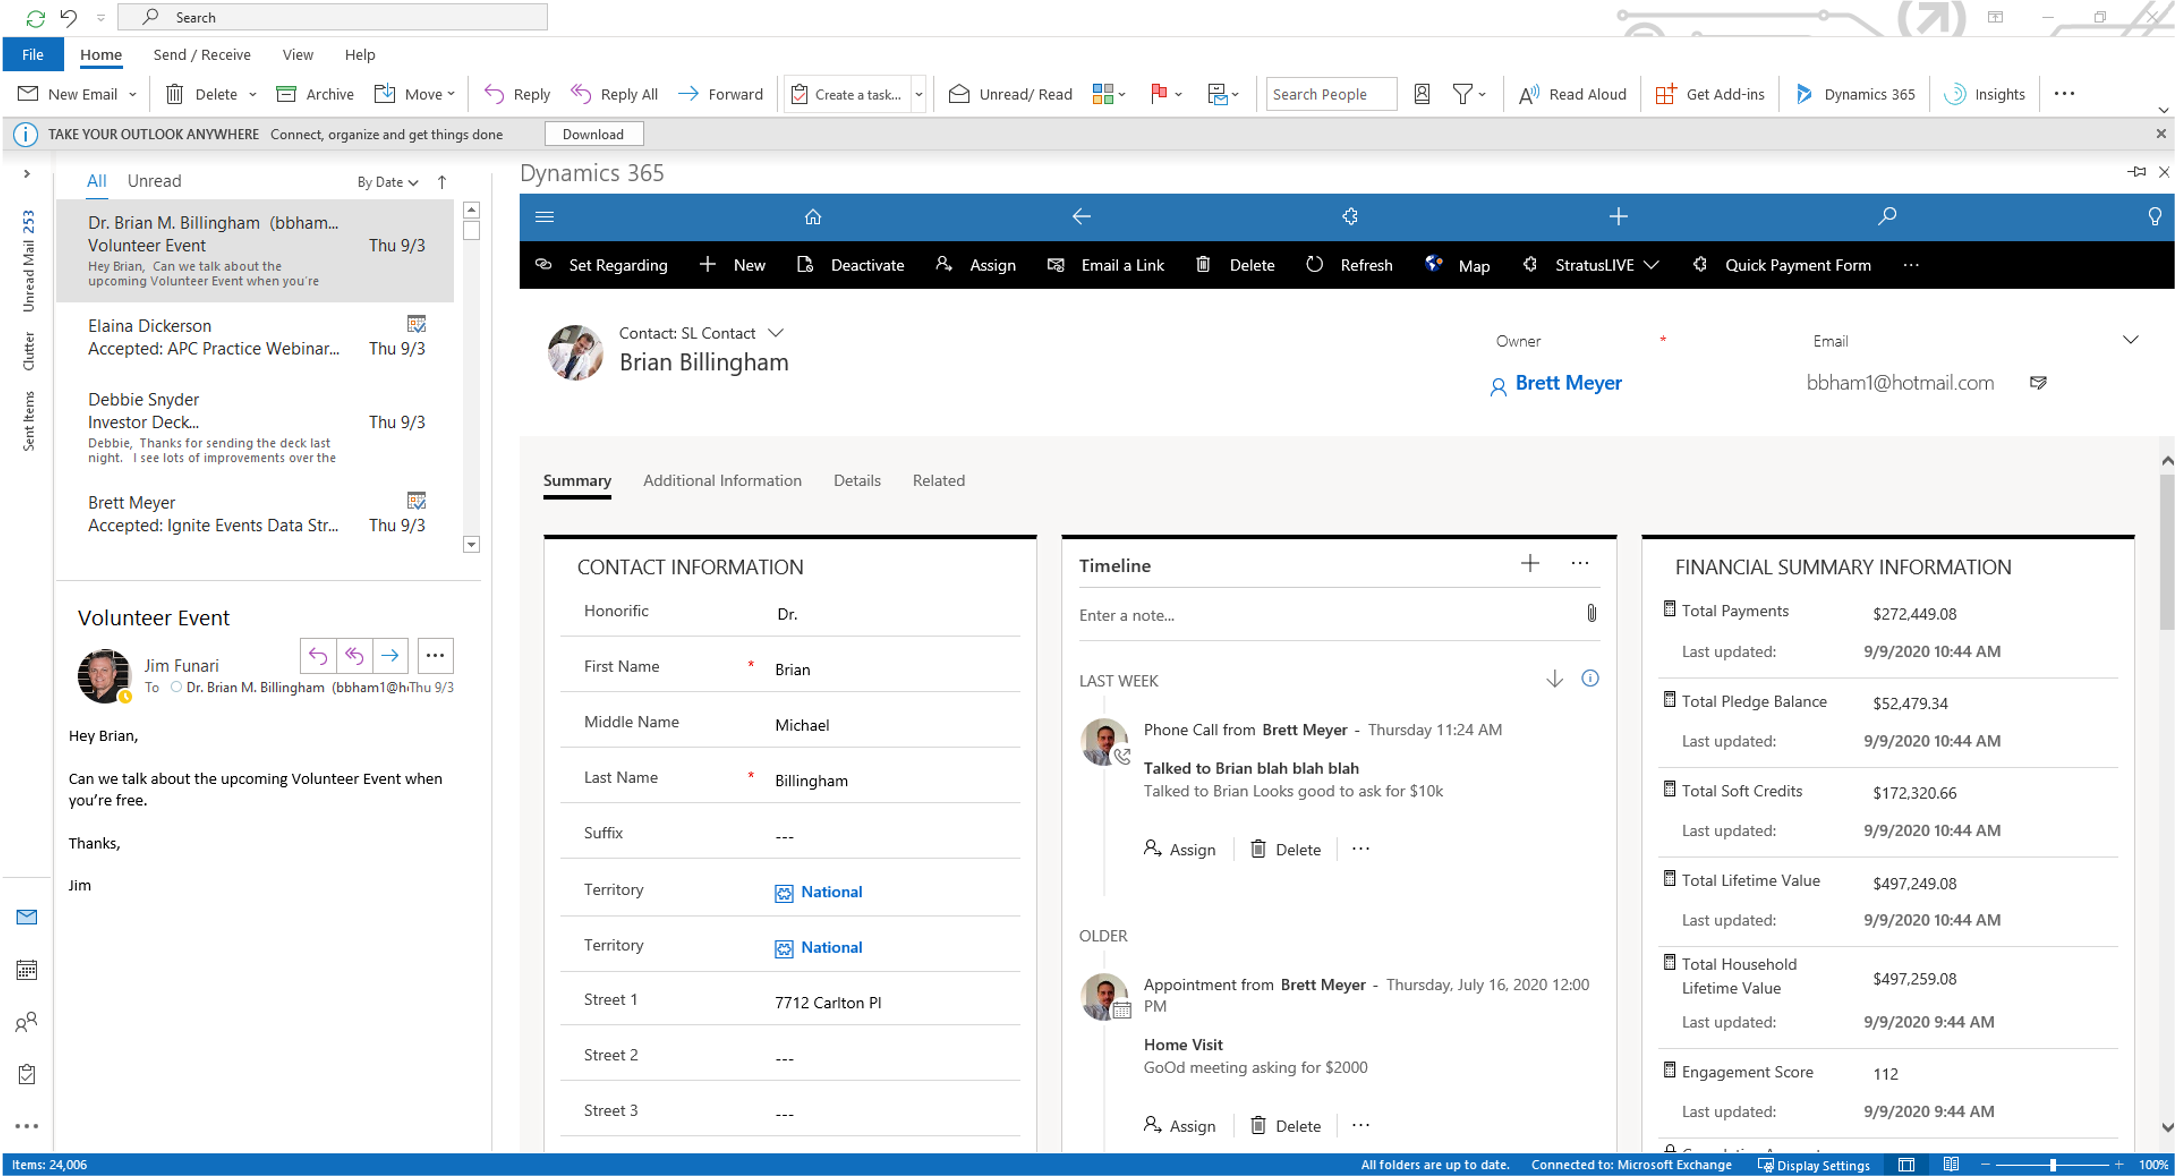This screenshot has width=2176, height=1176.
Task: Click the Dynamics 365 ribbon button
Action: (1856, 94)
